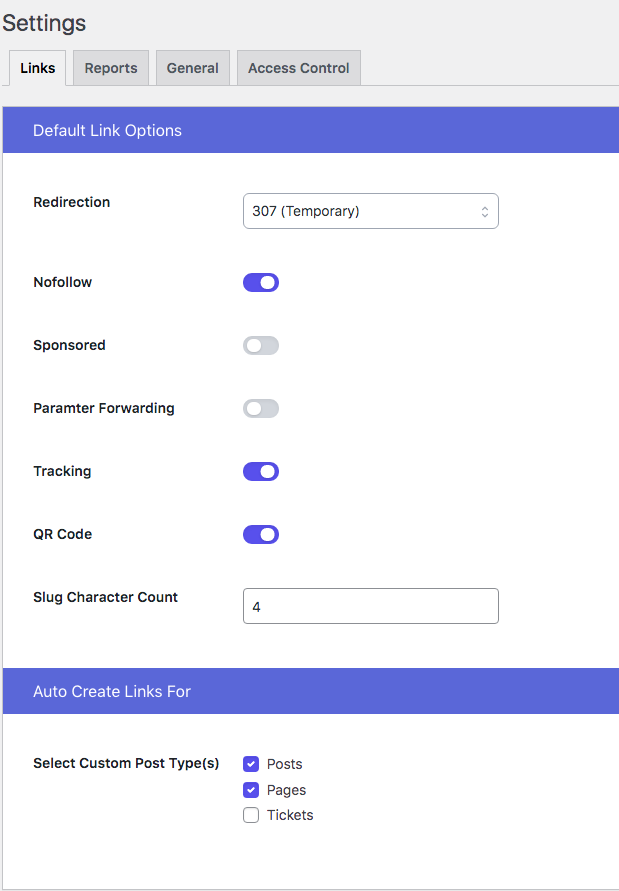The height and width of the screenshot is (891, 619).
Task: Click the Default Link Options section header
Action: pos(107,130)
